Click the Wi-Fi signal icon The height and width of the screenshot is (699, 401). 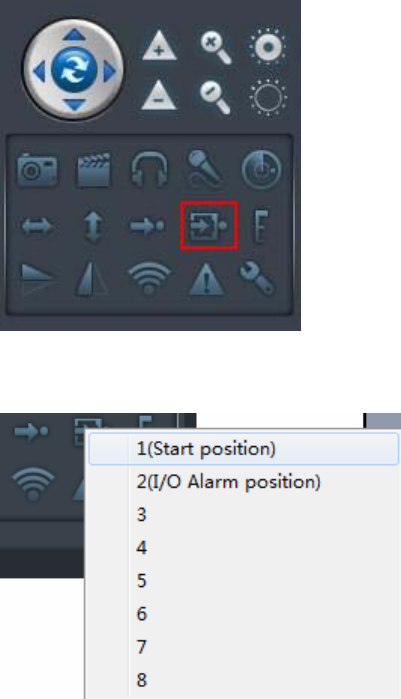[x=149, y=279]
